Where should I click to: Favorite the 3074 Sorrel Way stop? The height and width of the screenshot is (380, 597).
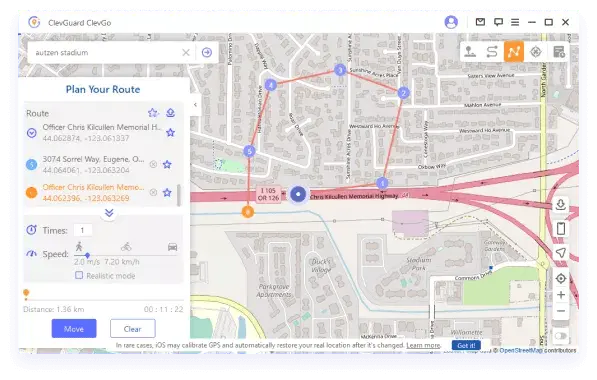tap(167, 164)
